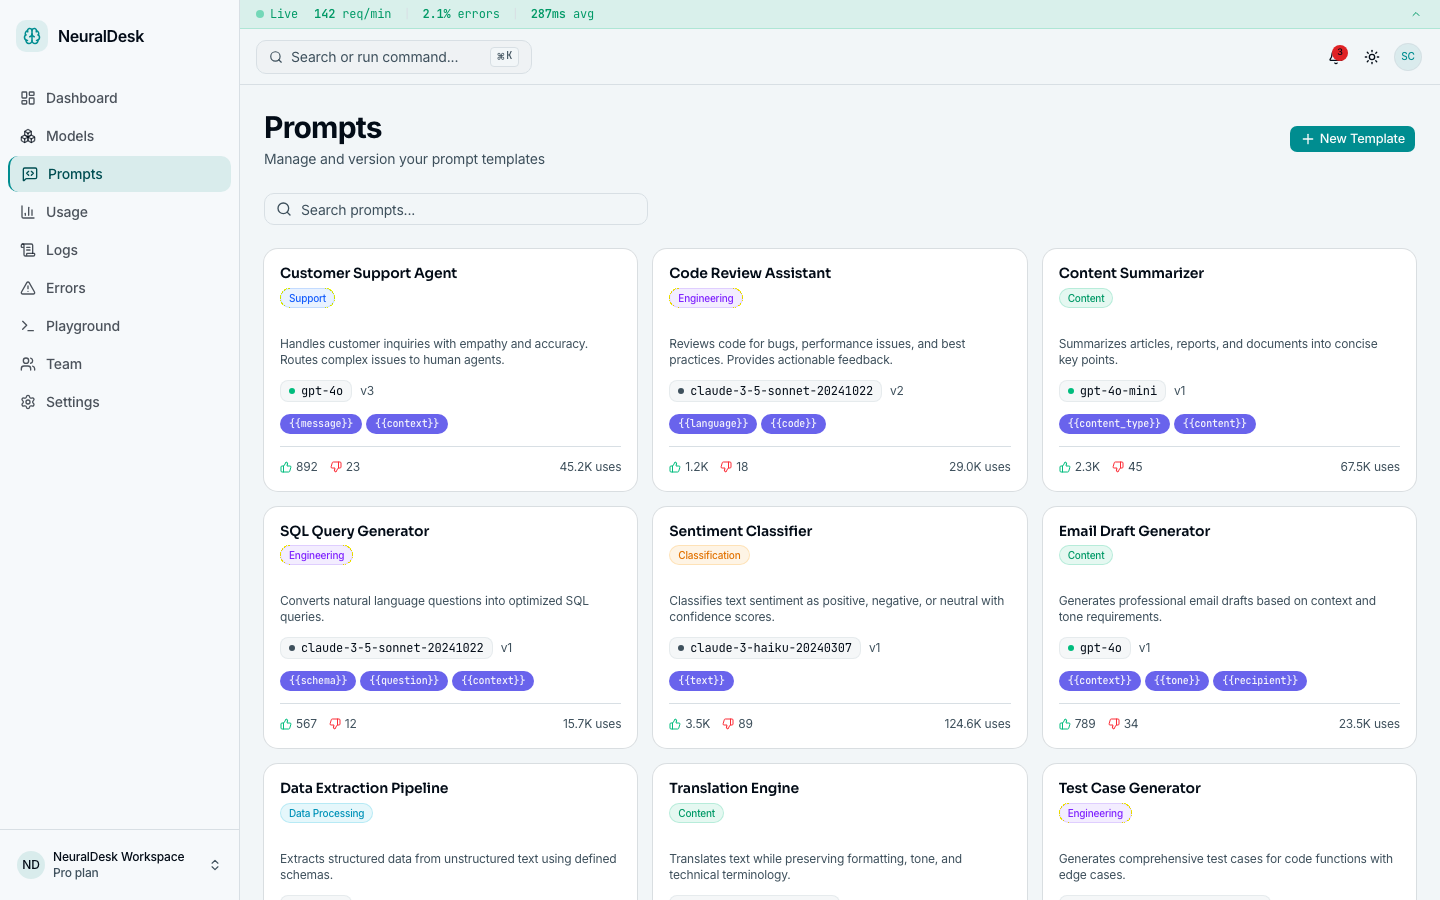Click the New Template button
Screen dimensions: 1440x900
click(x=1352, y=138)
